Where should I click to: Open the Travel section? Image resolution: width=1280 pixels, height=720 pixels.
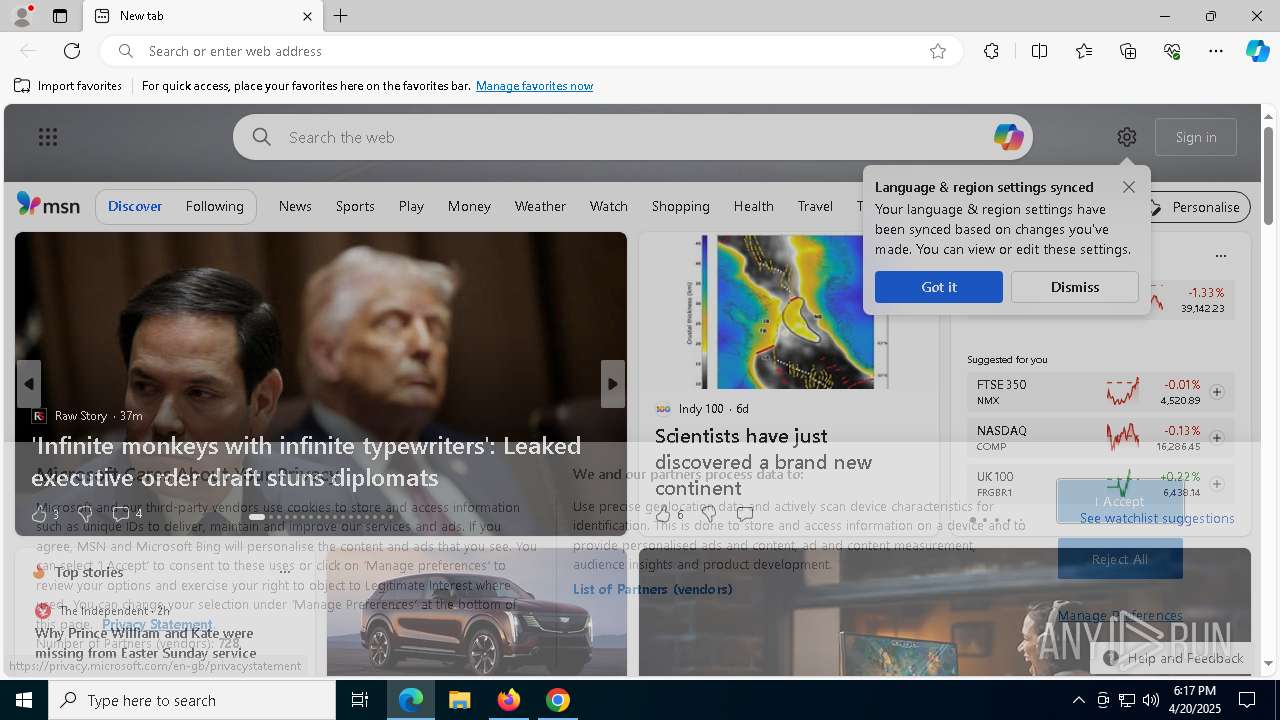click(x=815, y=206)
